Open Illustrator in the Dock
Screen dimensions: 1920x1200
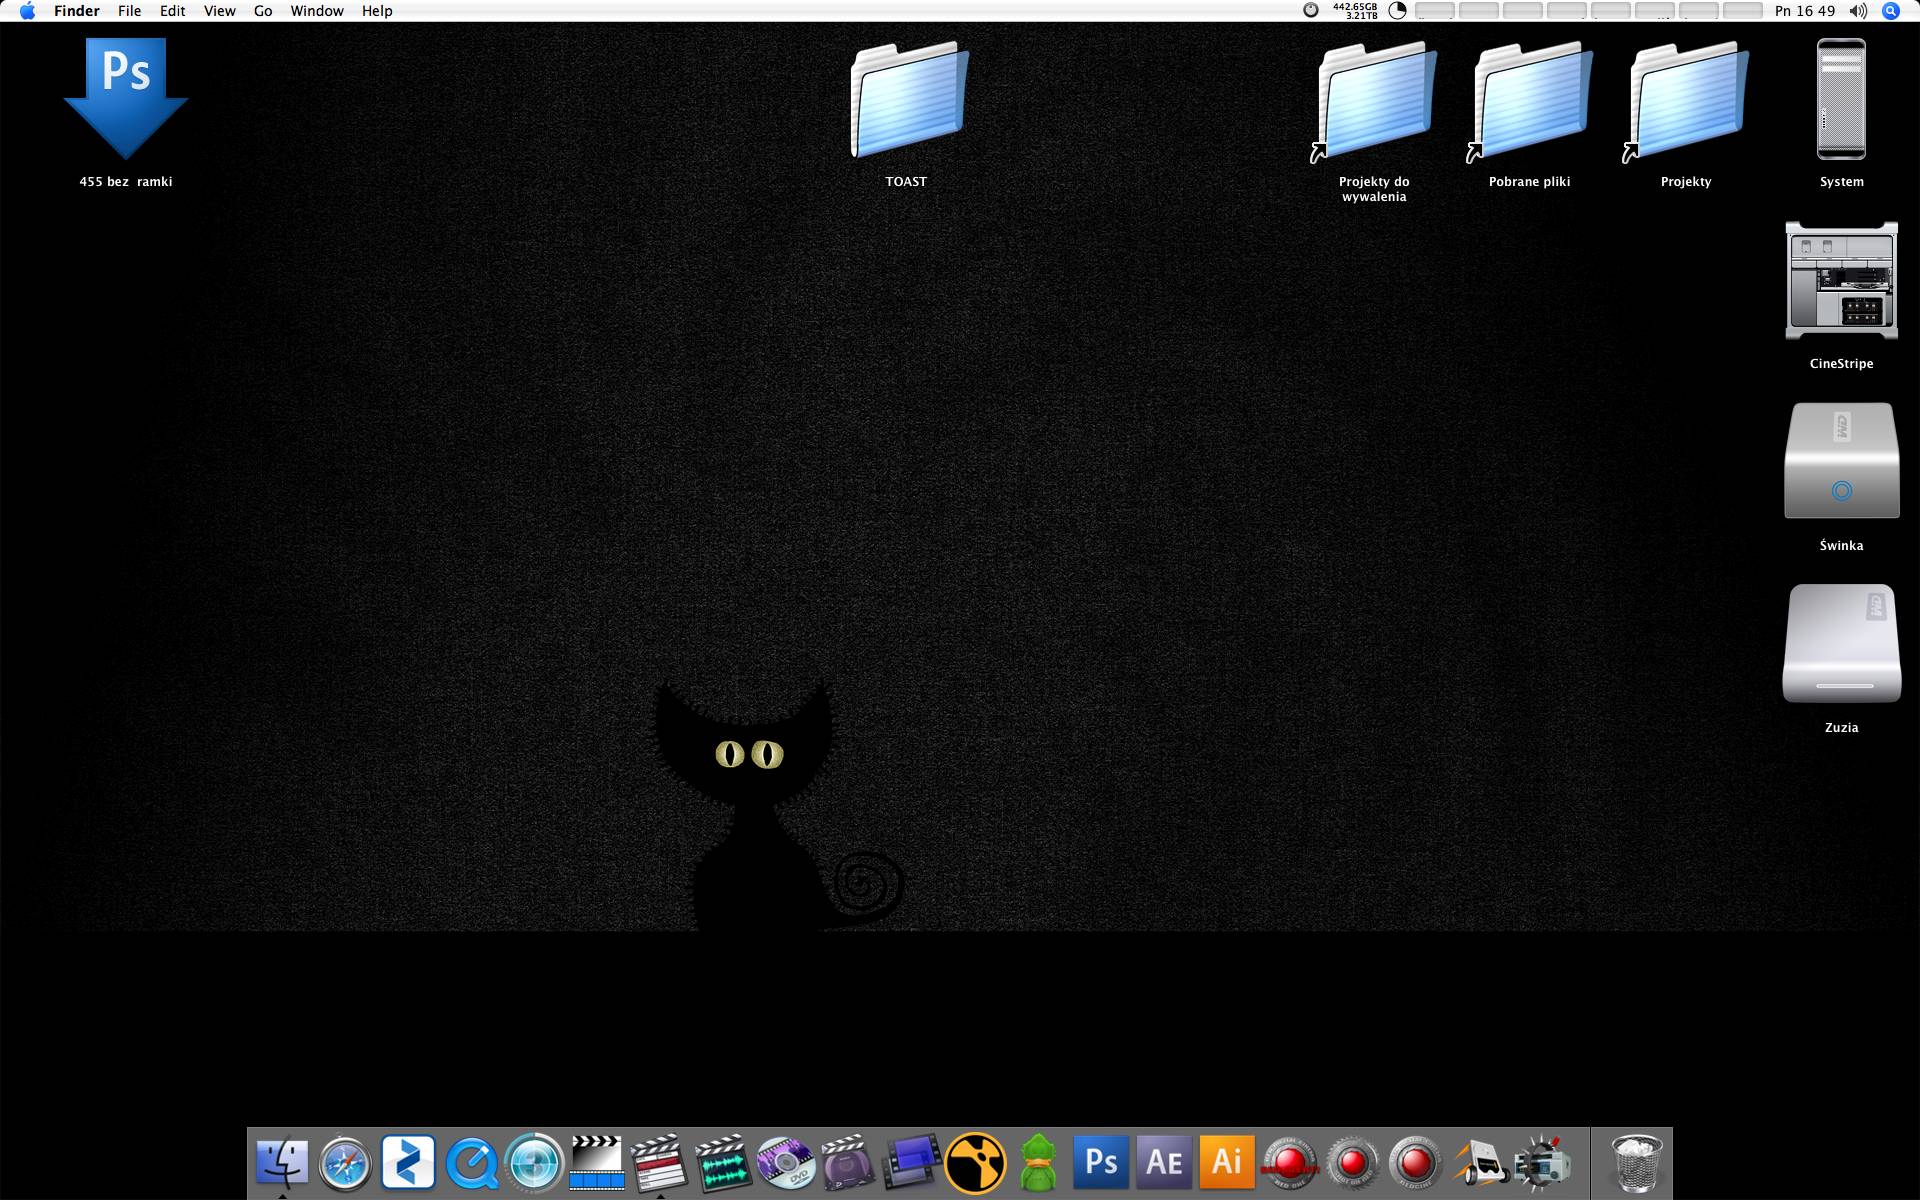click(1226, 1163)
